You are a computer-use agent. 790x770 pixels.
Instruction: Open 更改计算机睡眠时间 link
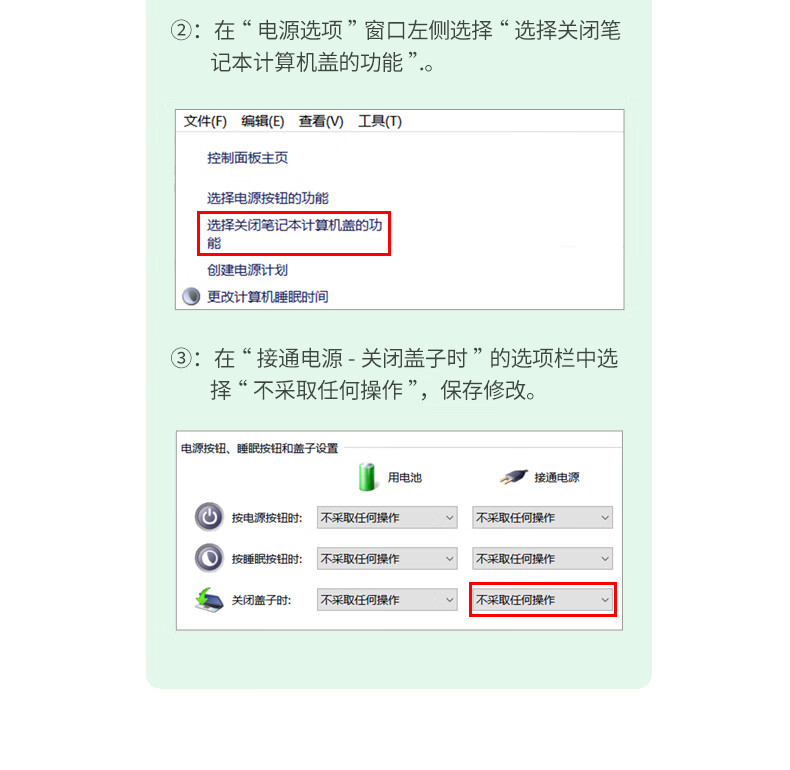click(x=268, y=297)
